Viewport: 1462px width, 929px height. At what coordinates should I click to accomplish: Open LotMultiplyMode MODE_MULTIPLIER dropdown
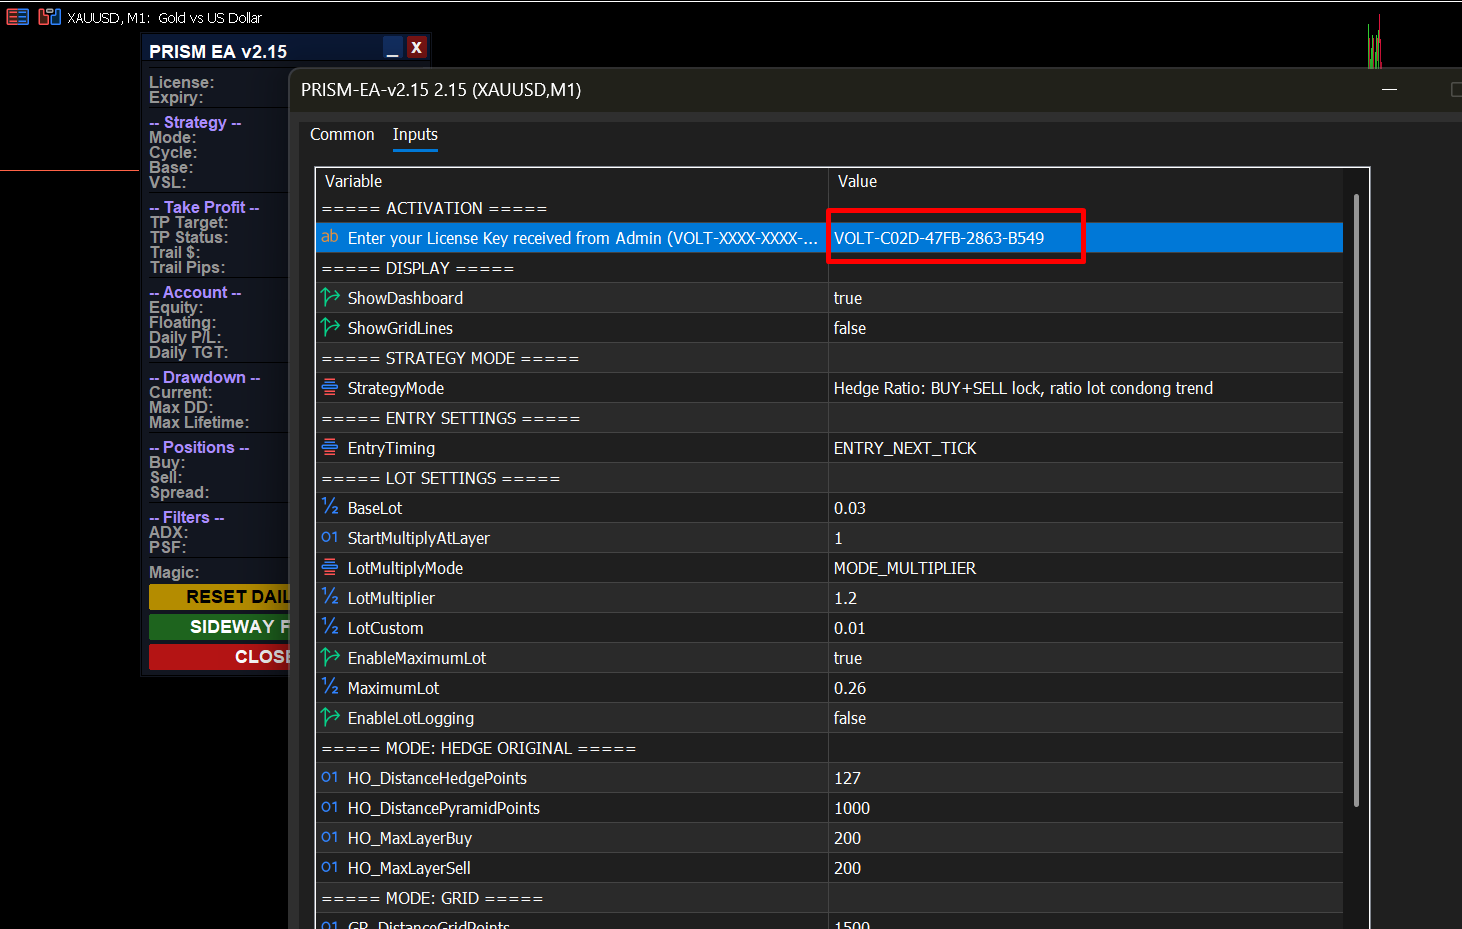point(1085,568)
